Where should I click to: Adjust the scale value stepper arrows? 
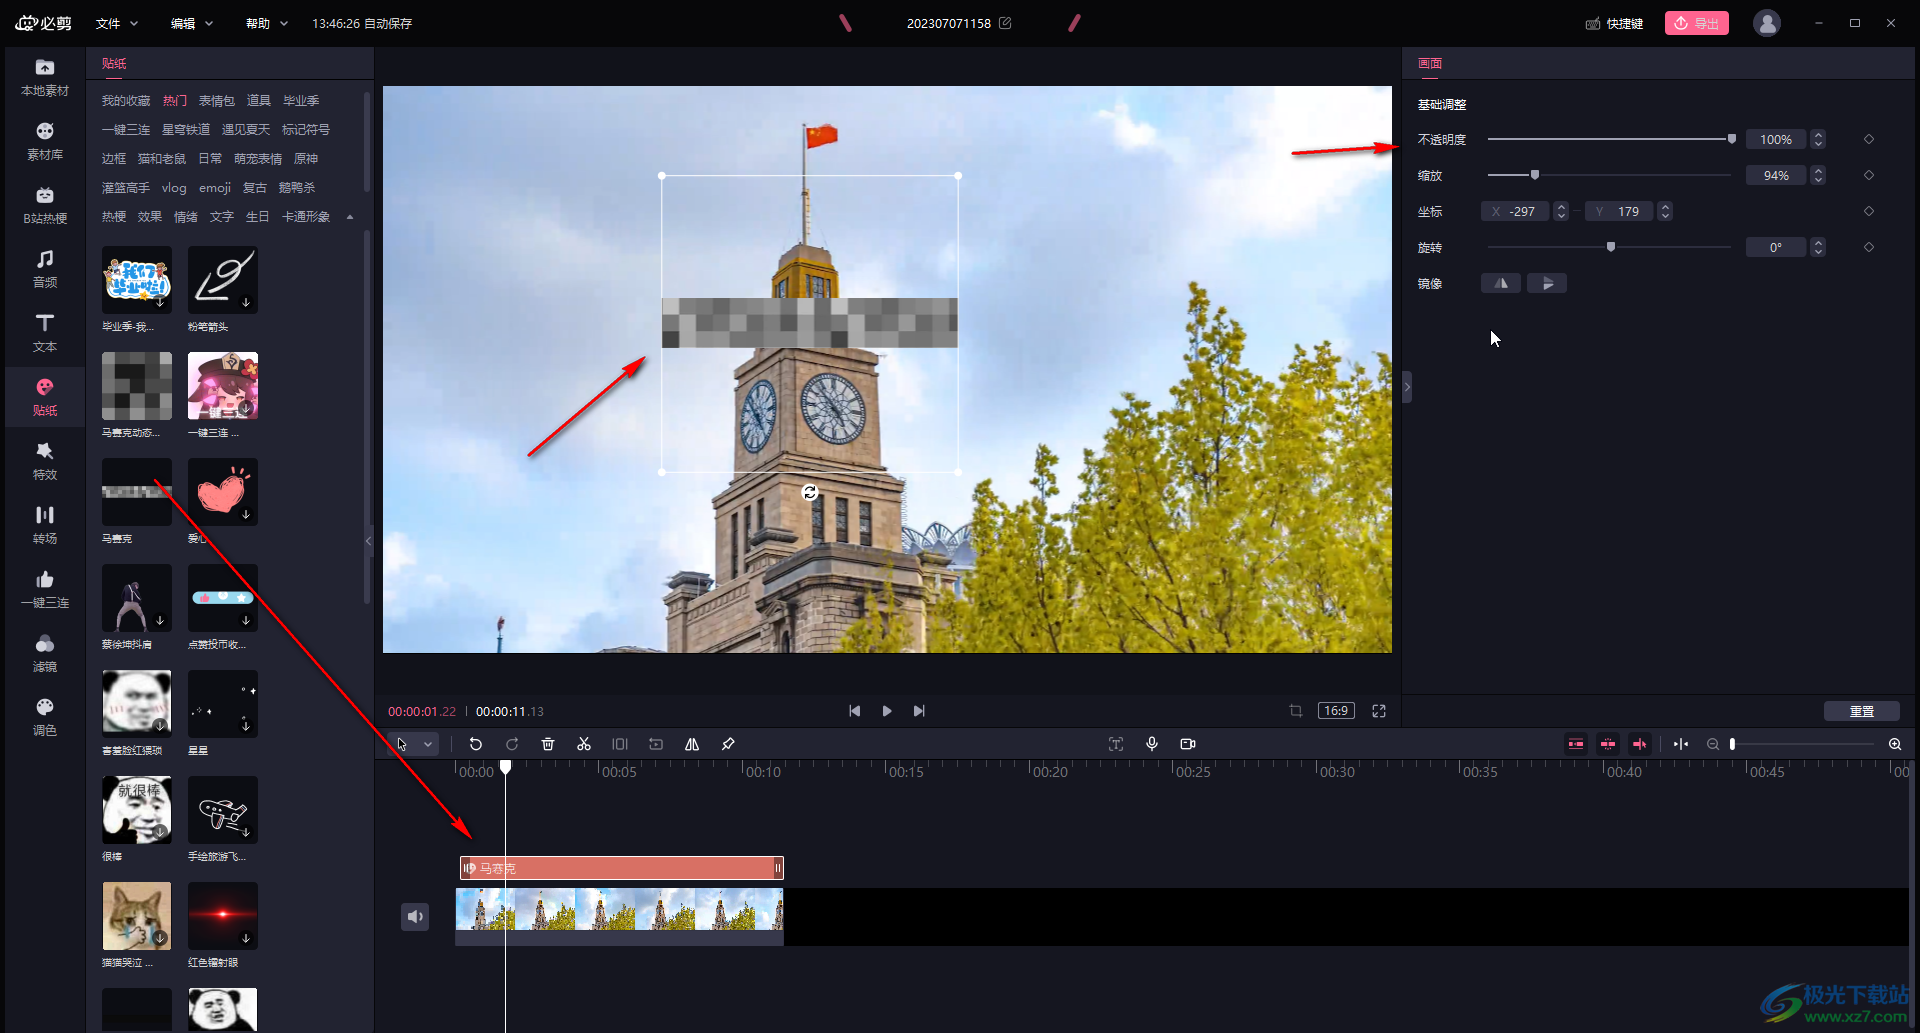coord(1819,175)
